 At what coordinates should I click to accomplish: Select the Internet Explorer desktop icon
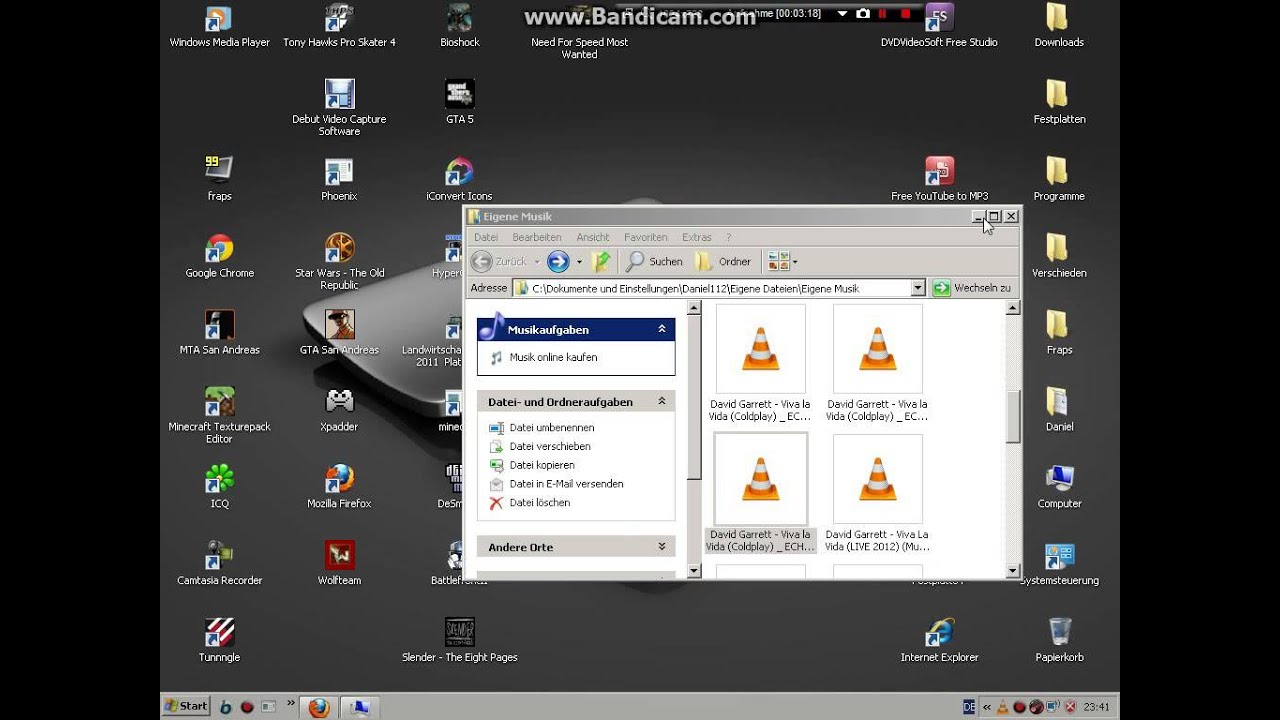point(939,641)
